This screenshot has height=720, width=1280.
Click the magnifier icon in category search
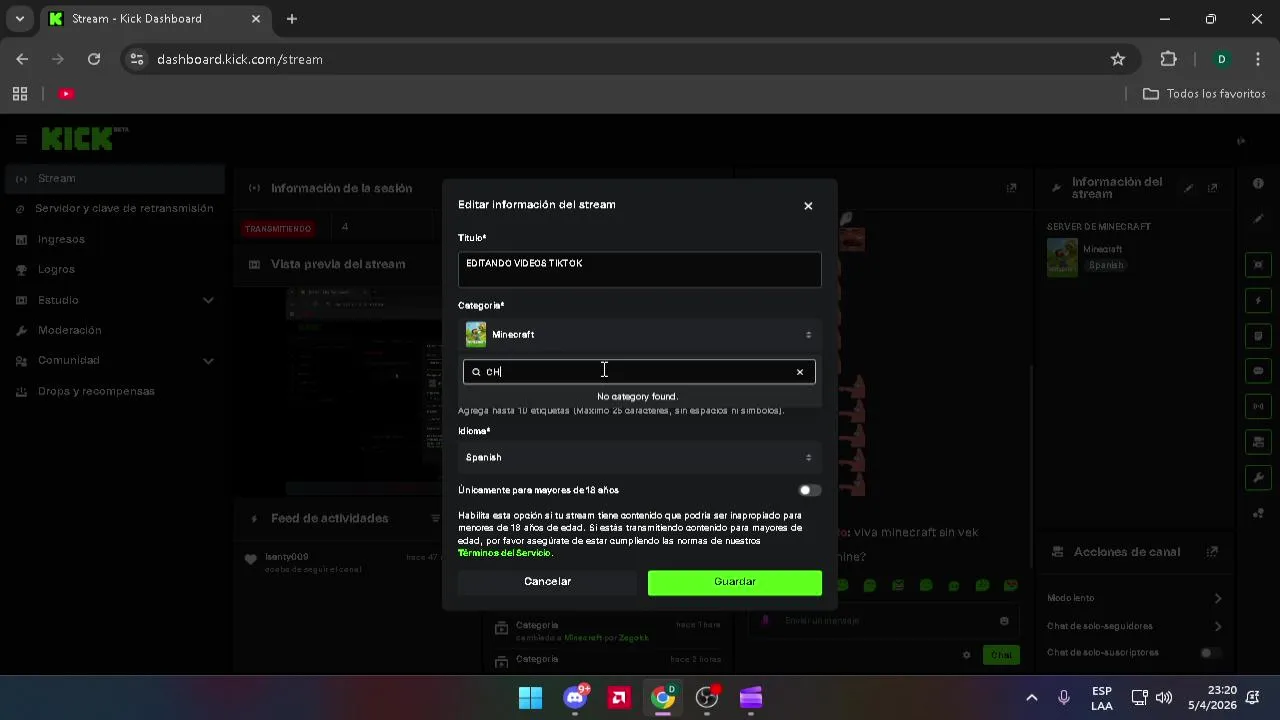[x=476, y=372]
